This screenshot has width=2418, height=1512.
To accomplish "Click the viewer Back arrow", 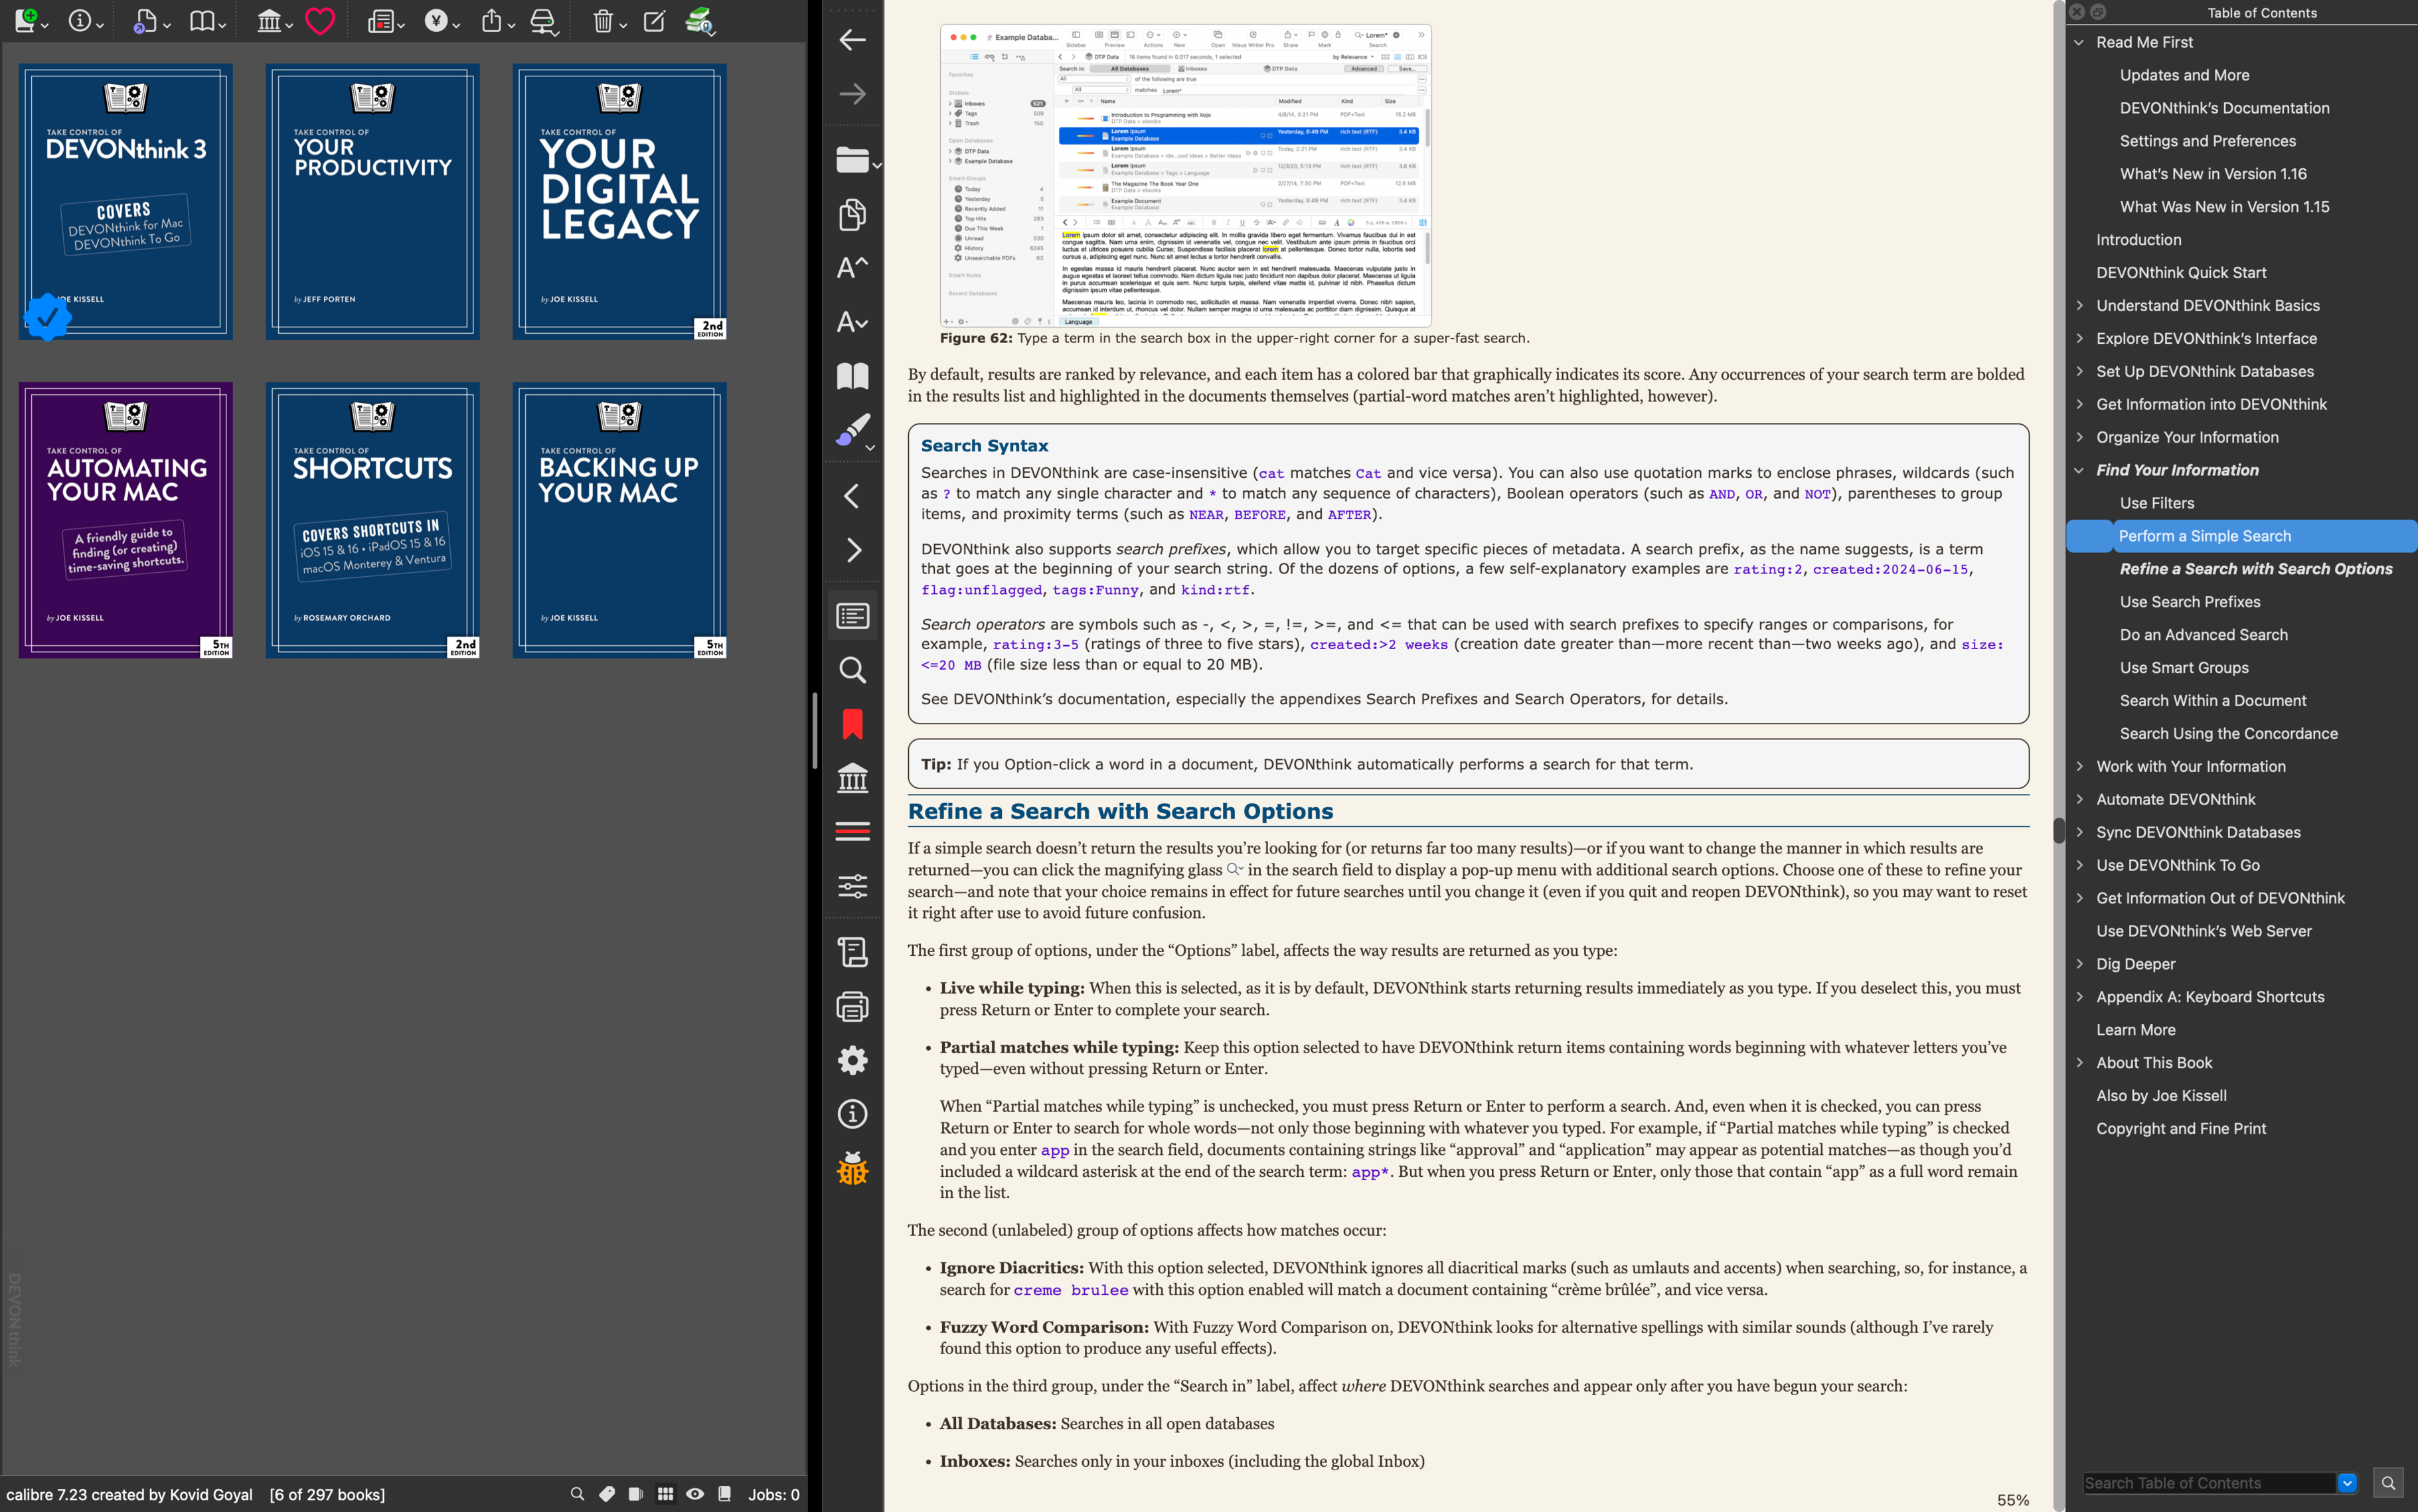I will click(x=852, y=40).
